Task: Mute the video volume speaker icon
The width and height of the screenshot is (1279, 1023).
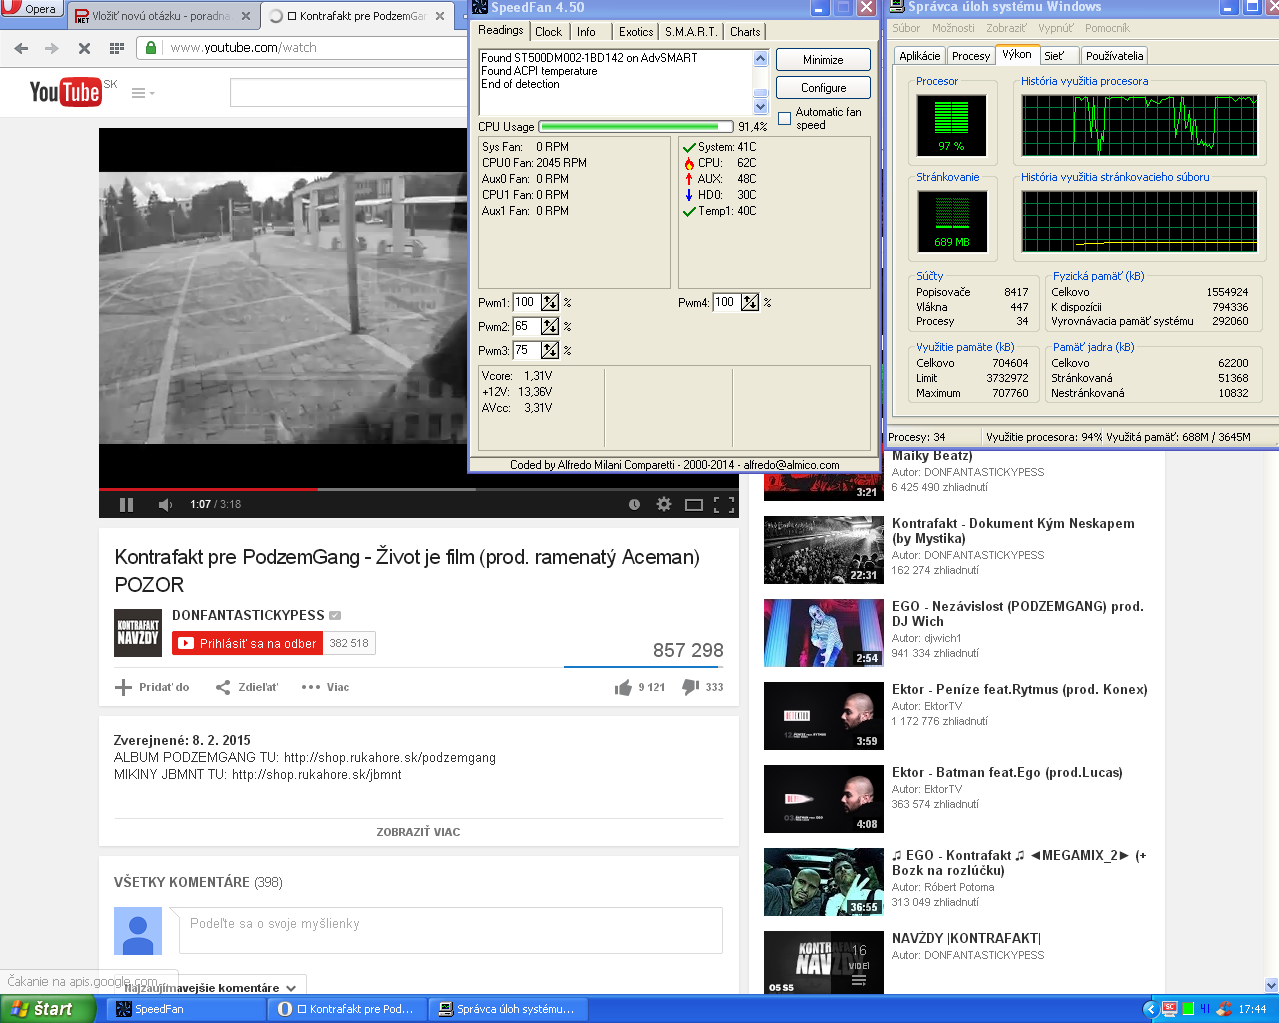Action: [165, 505]
